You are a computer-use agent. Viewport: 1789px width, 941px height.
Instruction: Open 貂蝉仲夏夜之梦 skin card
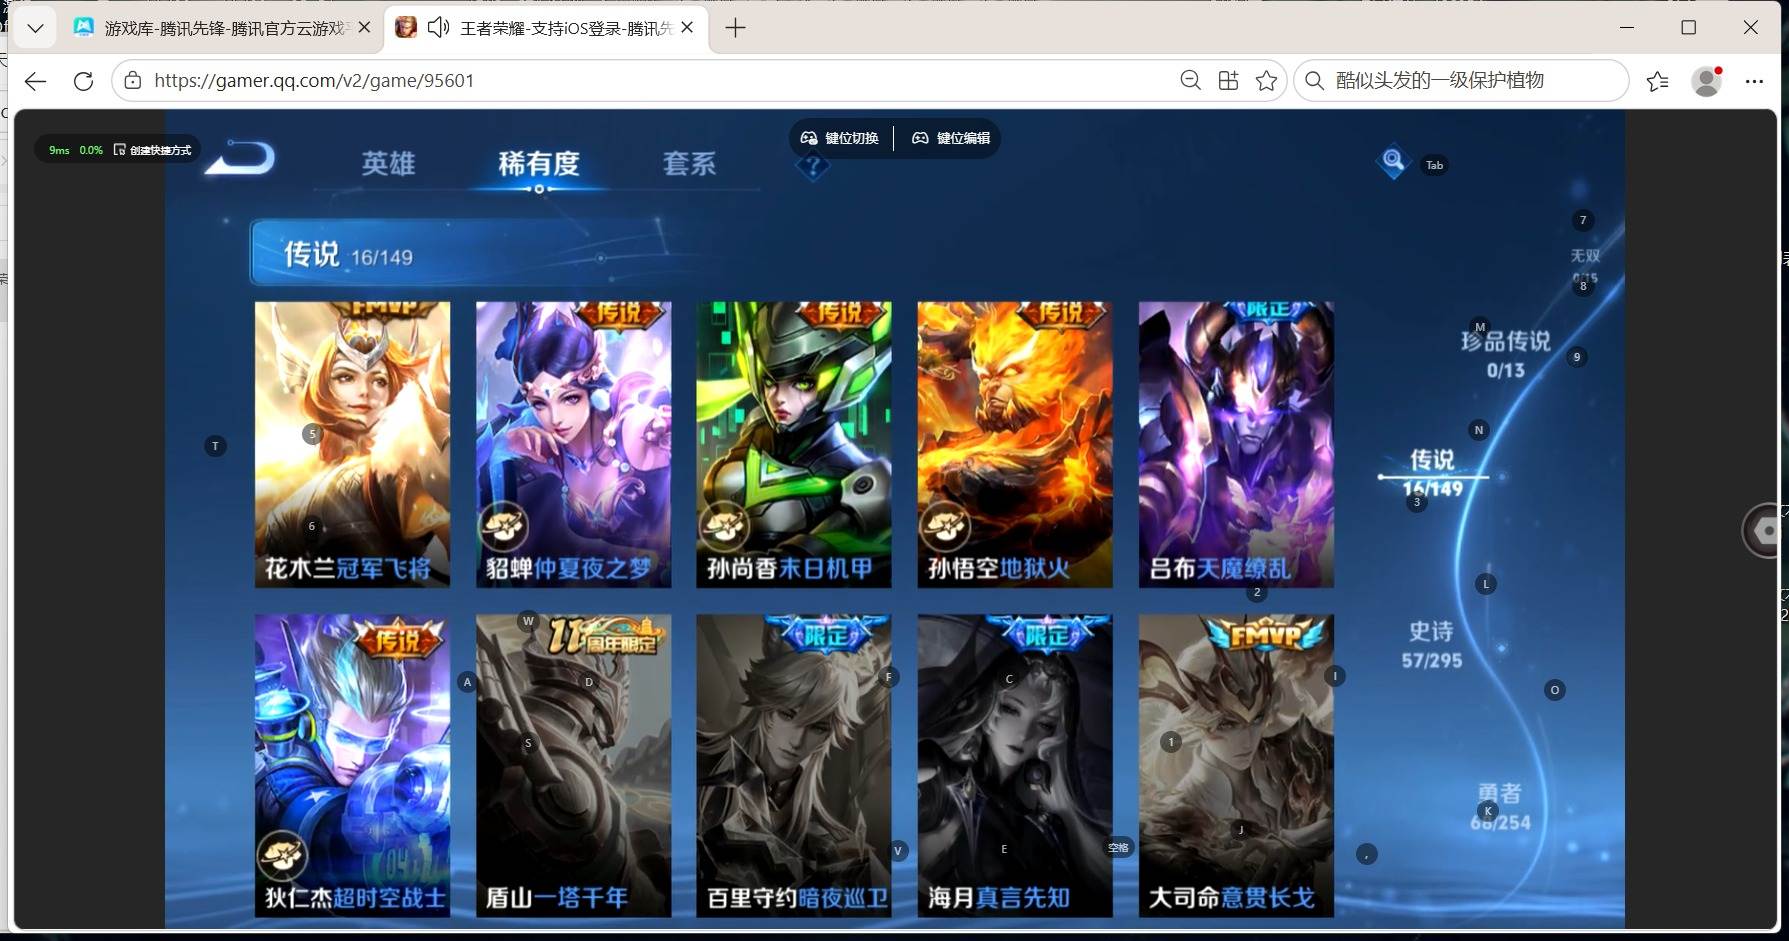(x=573, y=444)
